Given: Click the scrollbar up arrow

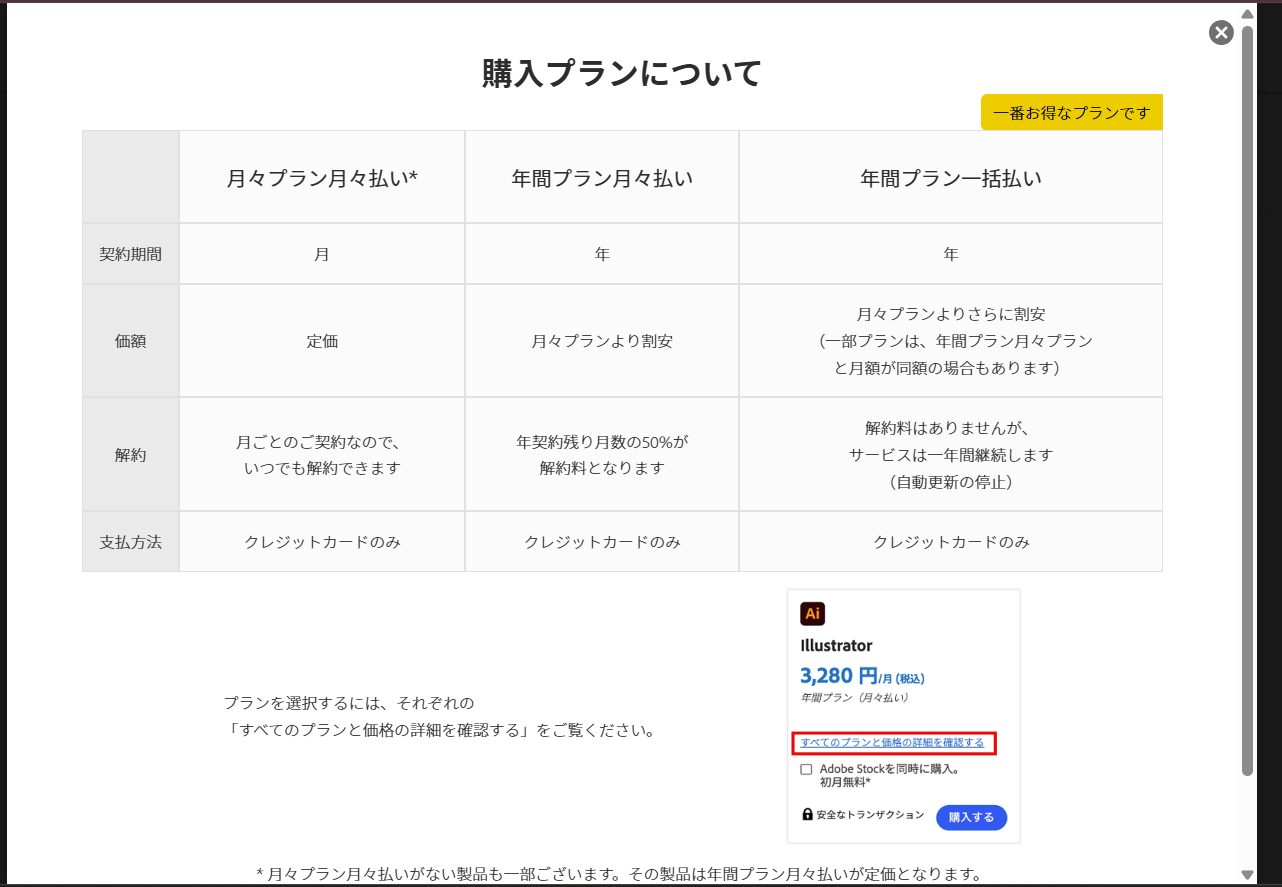Looking at the screenshot, I should point(1247,14).
